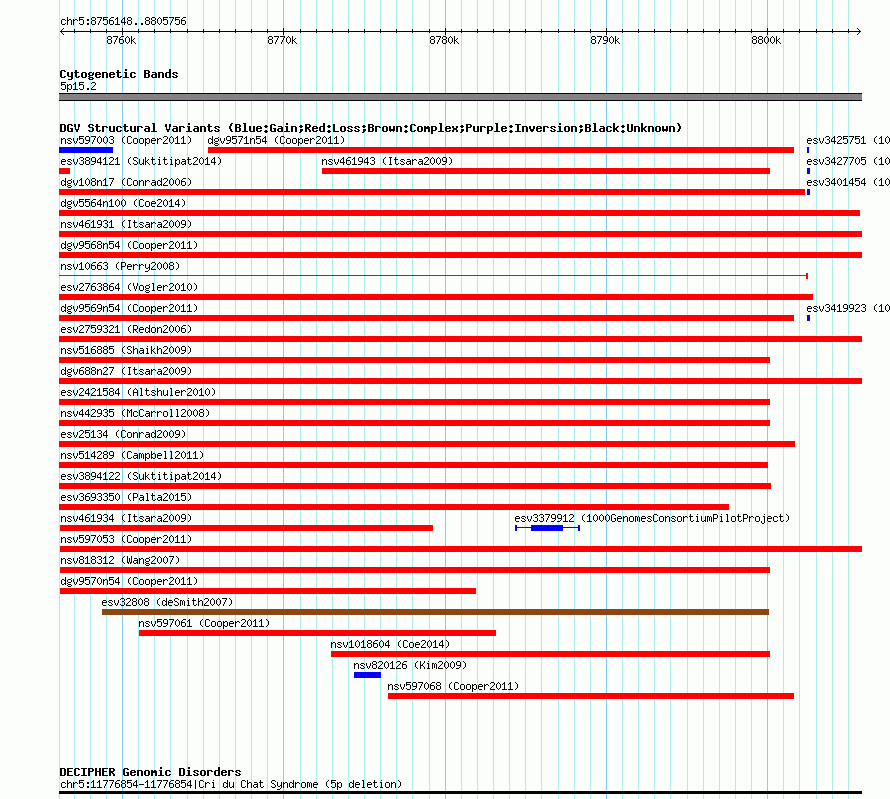This screenshot has width=890, height=799.
Task: Open nsv10663 (Perry2008) variant
Action: click(120, 266)
